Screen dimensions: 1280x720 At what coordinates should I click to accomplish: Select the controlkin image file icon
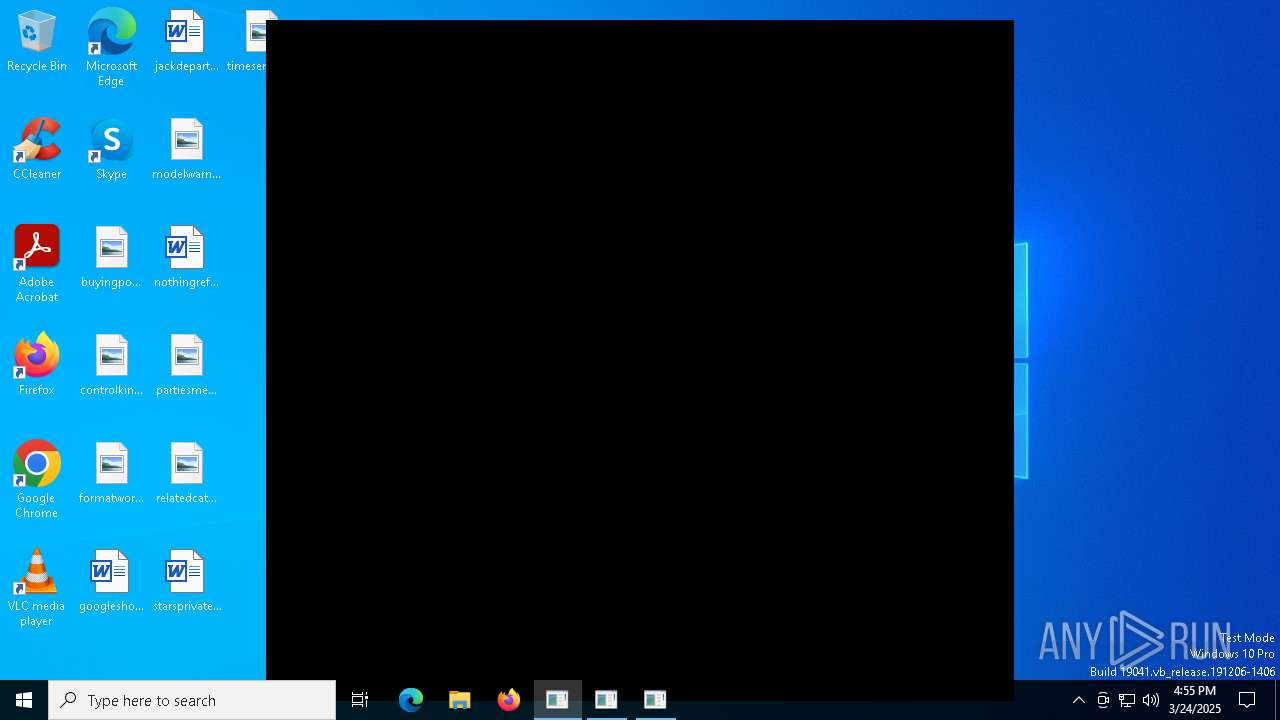[111, 366]
